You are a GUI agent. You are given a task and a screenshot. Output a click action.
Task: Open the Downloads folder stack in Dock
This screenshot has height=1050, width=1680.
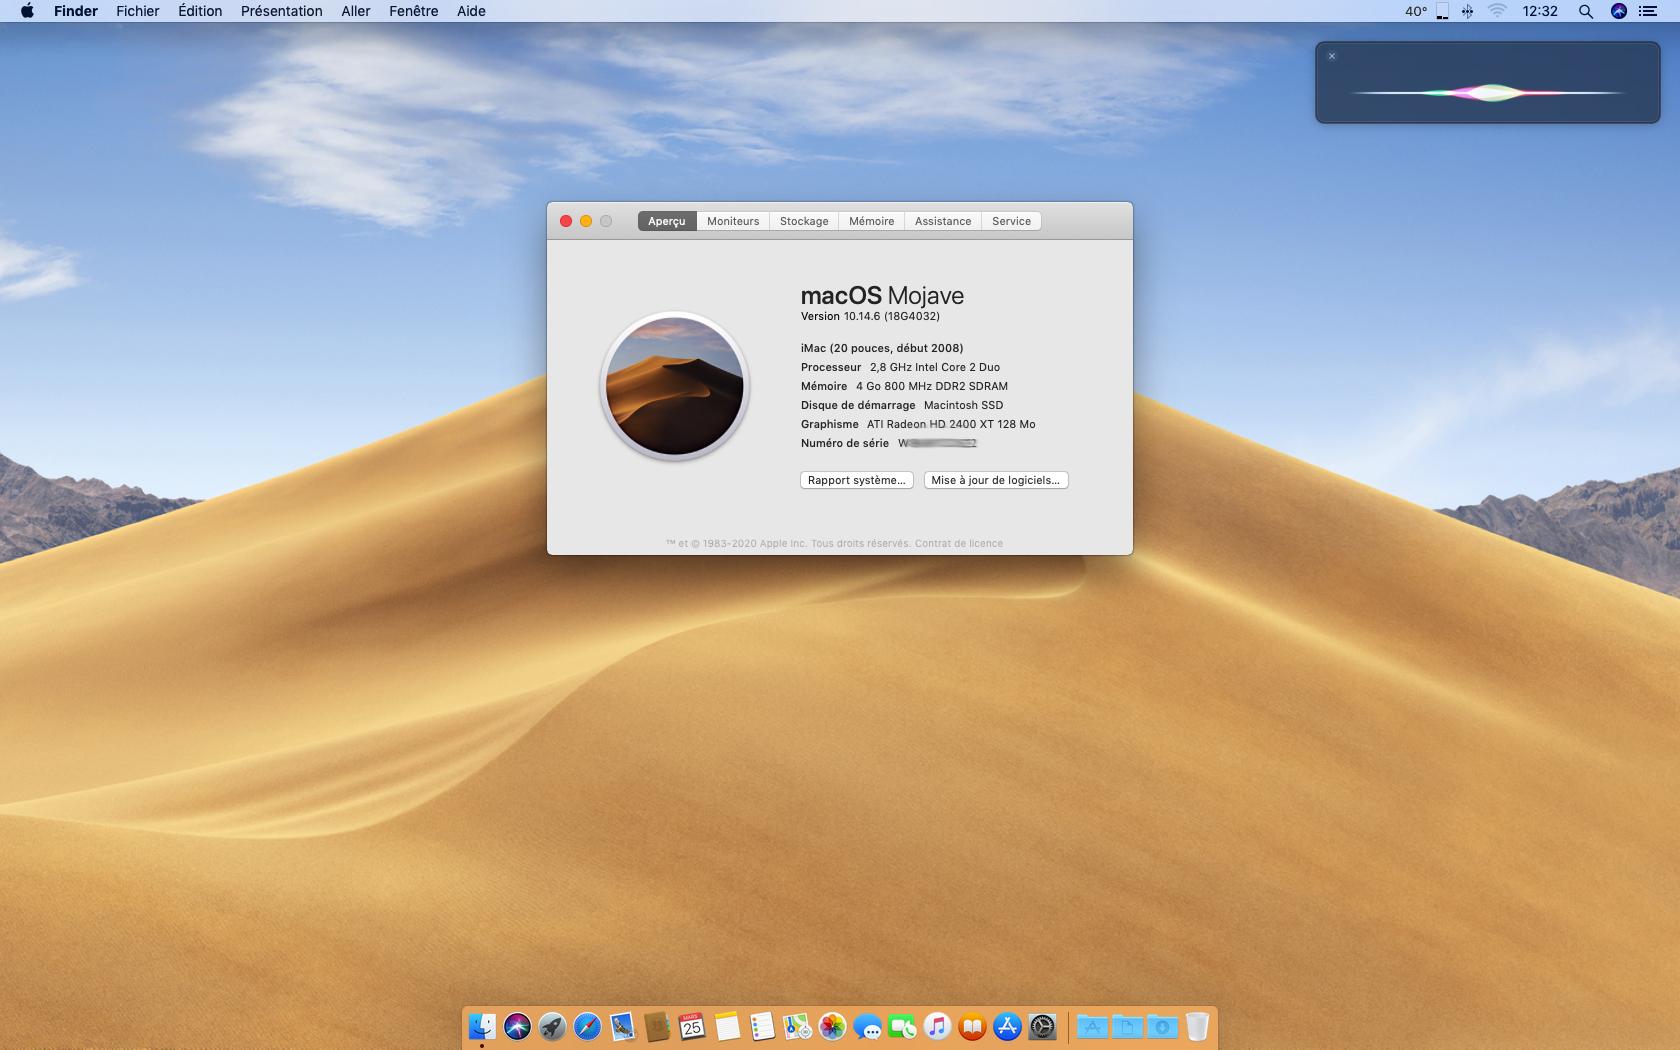1162,1026
